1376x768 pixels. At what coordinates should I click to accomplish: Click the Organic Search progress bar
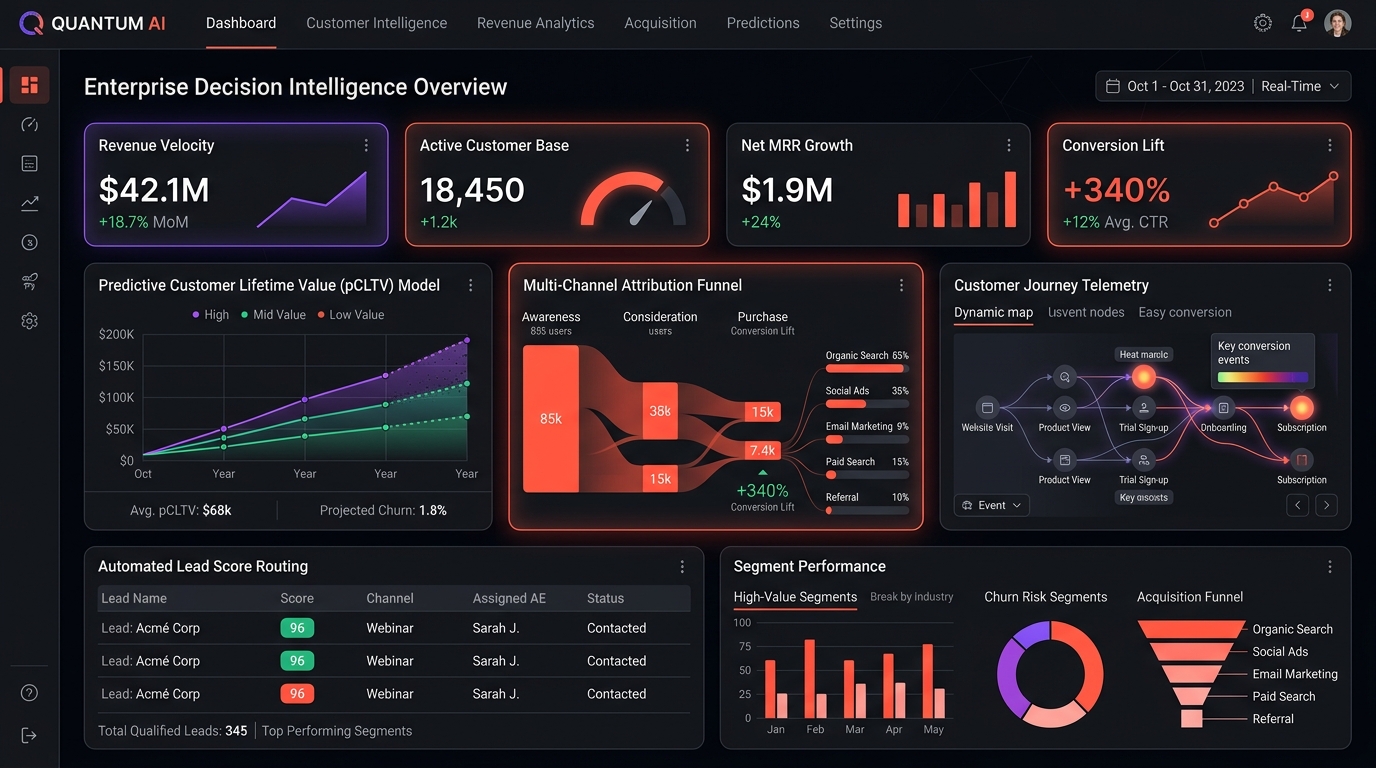867,371
